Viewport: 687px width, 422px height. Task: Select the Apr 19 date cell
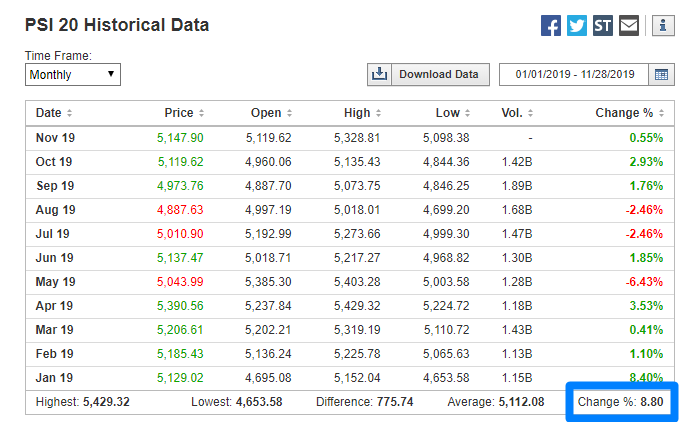[x=54, y=306]
